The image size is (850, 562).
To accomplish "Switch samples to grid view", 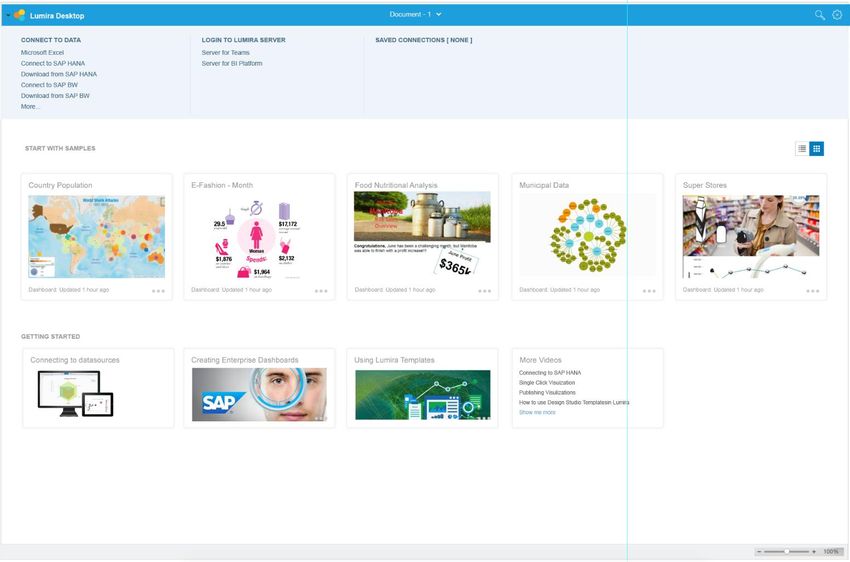I will 816,148.
